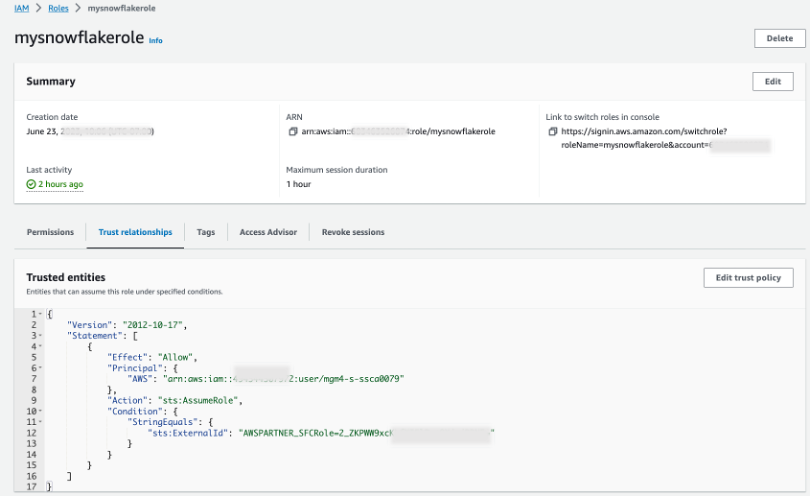
Task: Delete the mysnowflakerole role
Action: (x=780, y=38)
